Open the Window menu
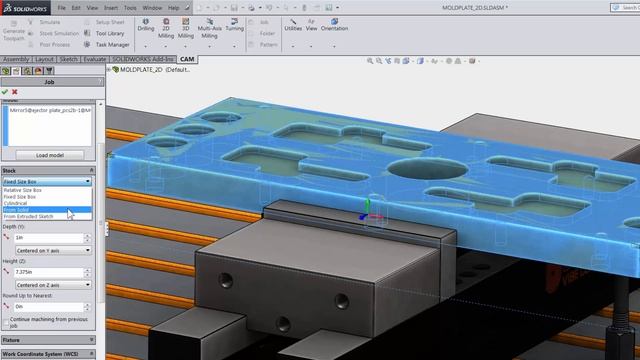This screenshot has width=640, height=360. (152, 8)
